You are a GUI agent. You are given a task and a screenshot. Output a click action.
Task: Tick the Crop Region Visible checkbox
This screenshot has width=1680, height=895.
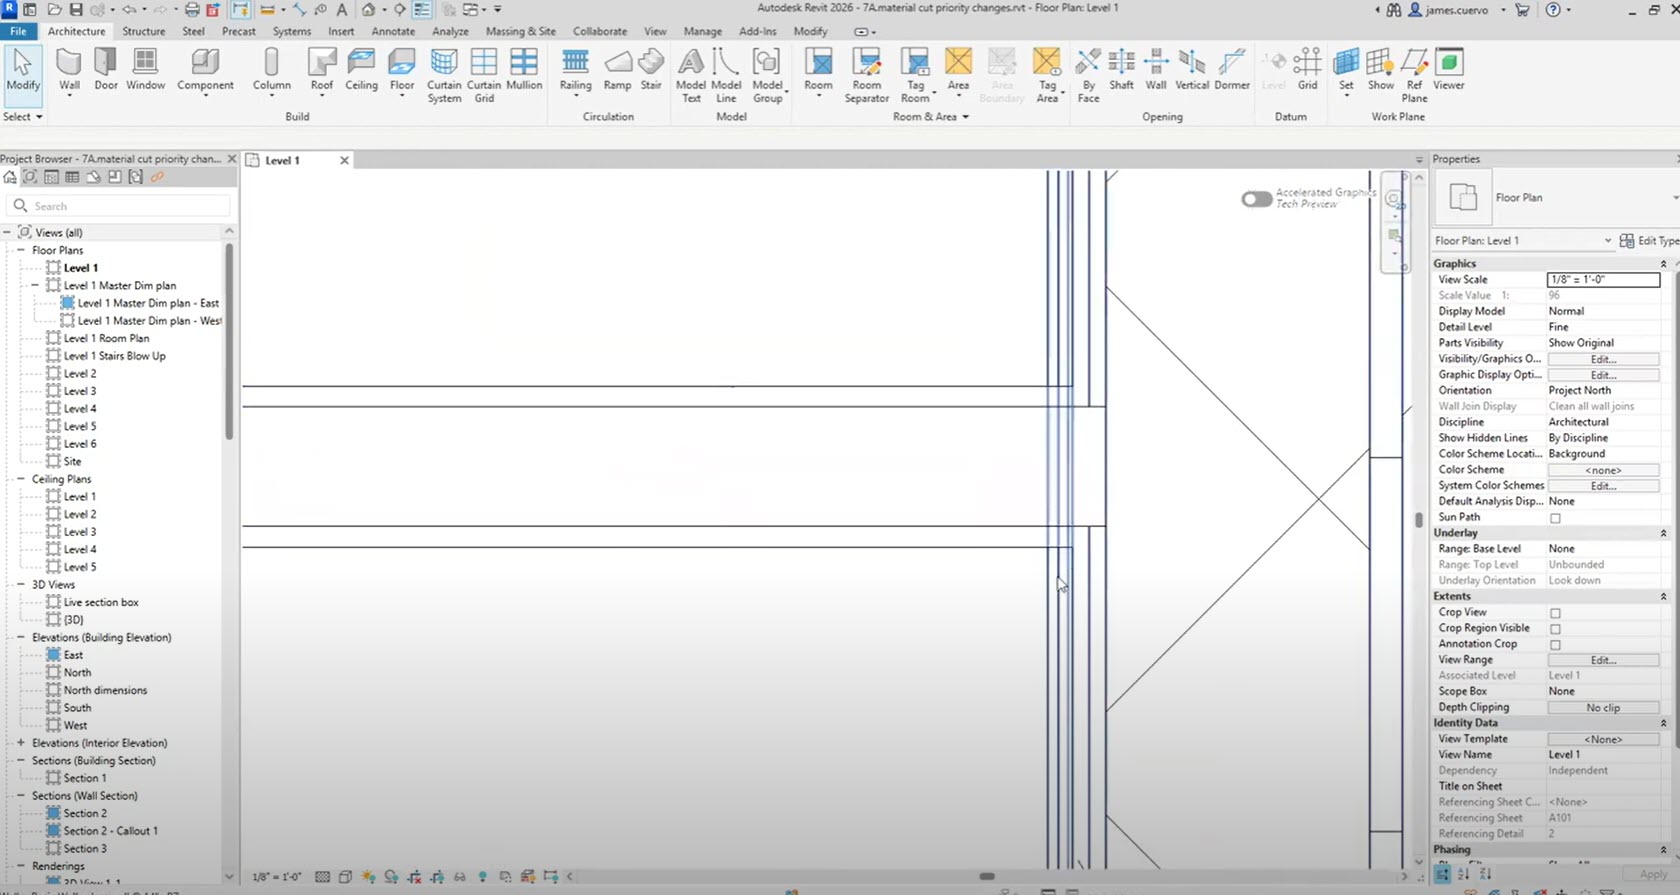pyautogui.click(x=1555, y=629)
